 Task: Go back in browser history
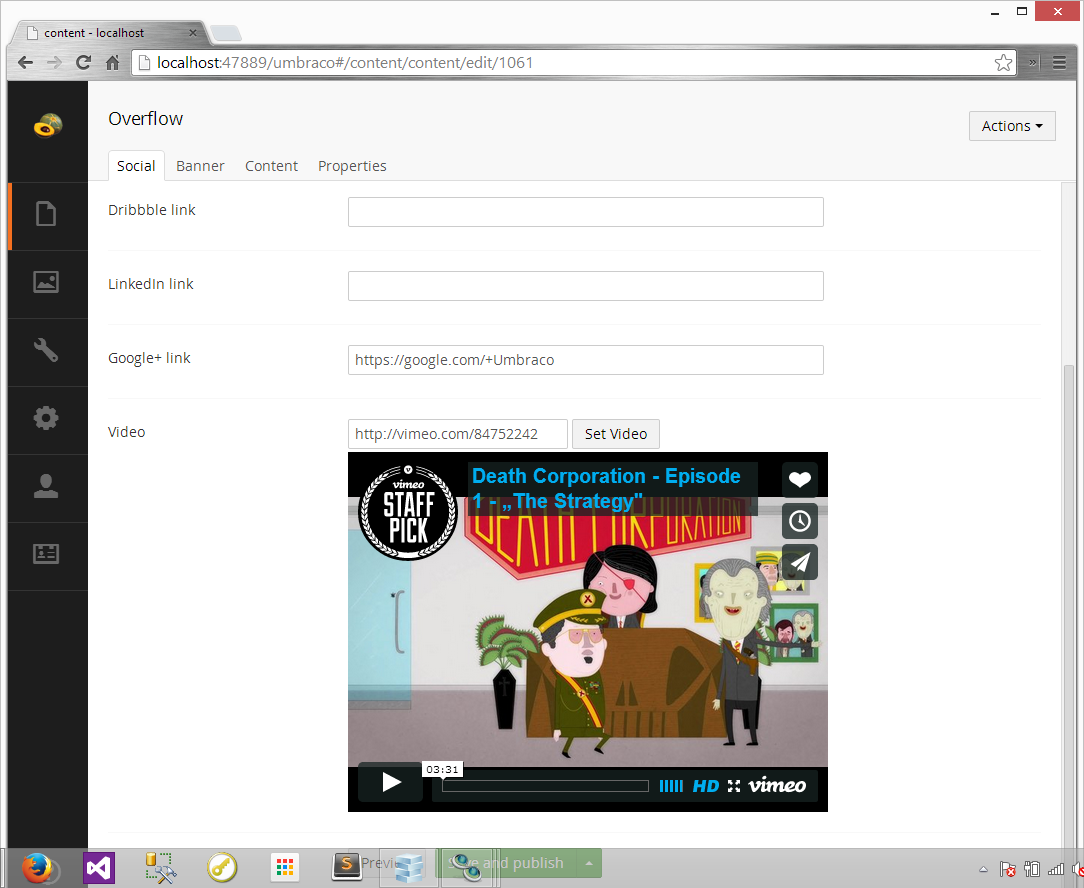pyautogui.click(x=26, y=63)
